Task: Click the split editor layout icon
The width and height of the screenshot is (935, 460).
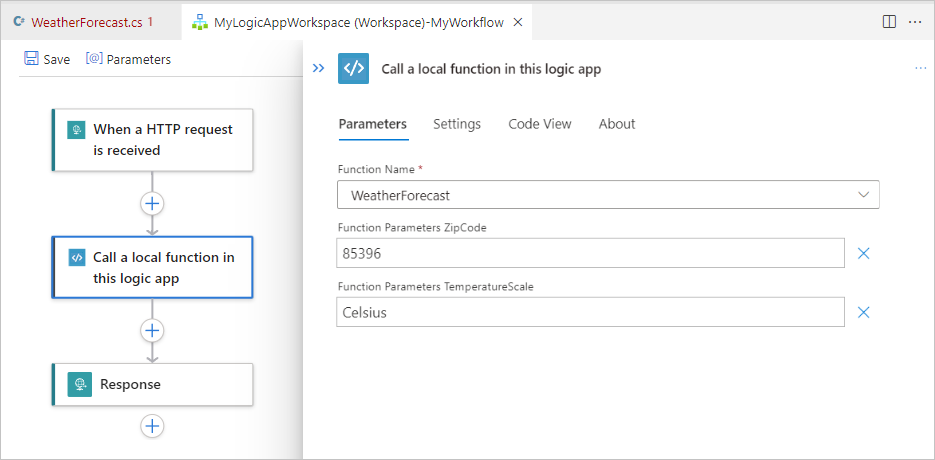Action: (889, 21)
